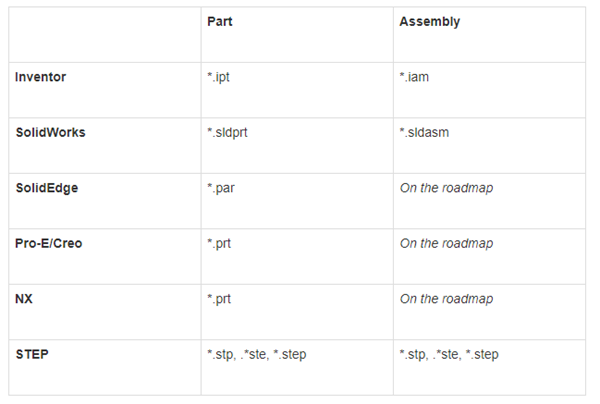Click NX's On the roadmap cell

point(446,299)
